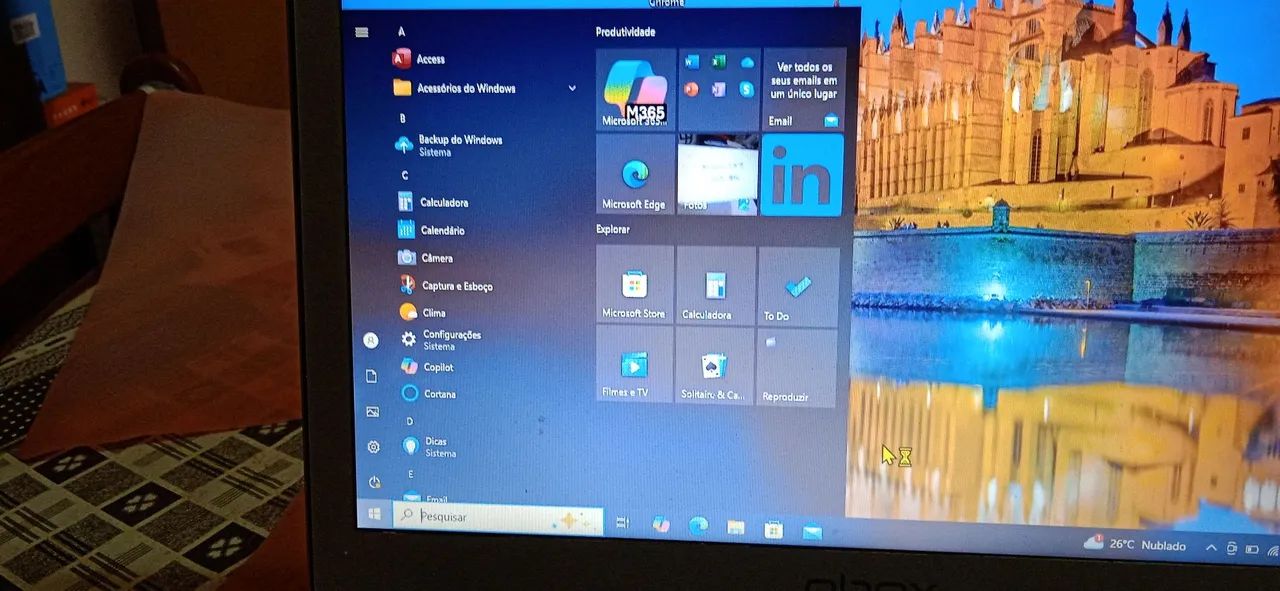Click the Reproduzir tile

click(x=796, y=368)
